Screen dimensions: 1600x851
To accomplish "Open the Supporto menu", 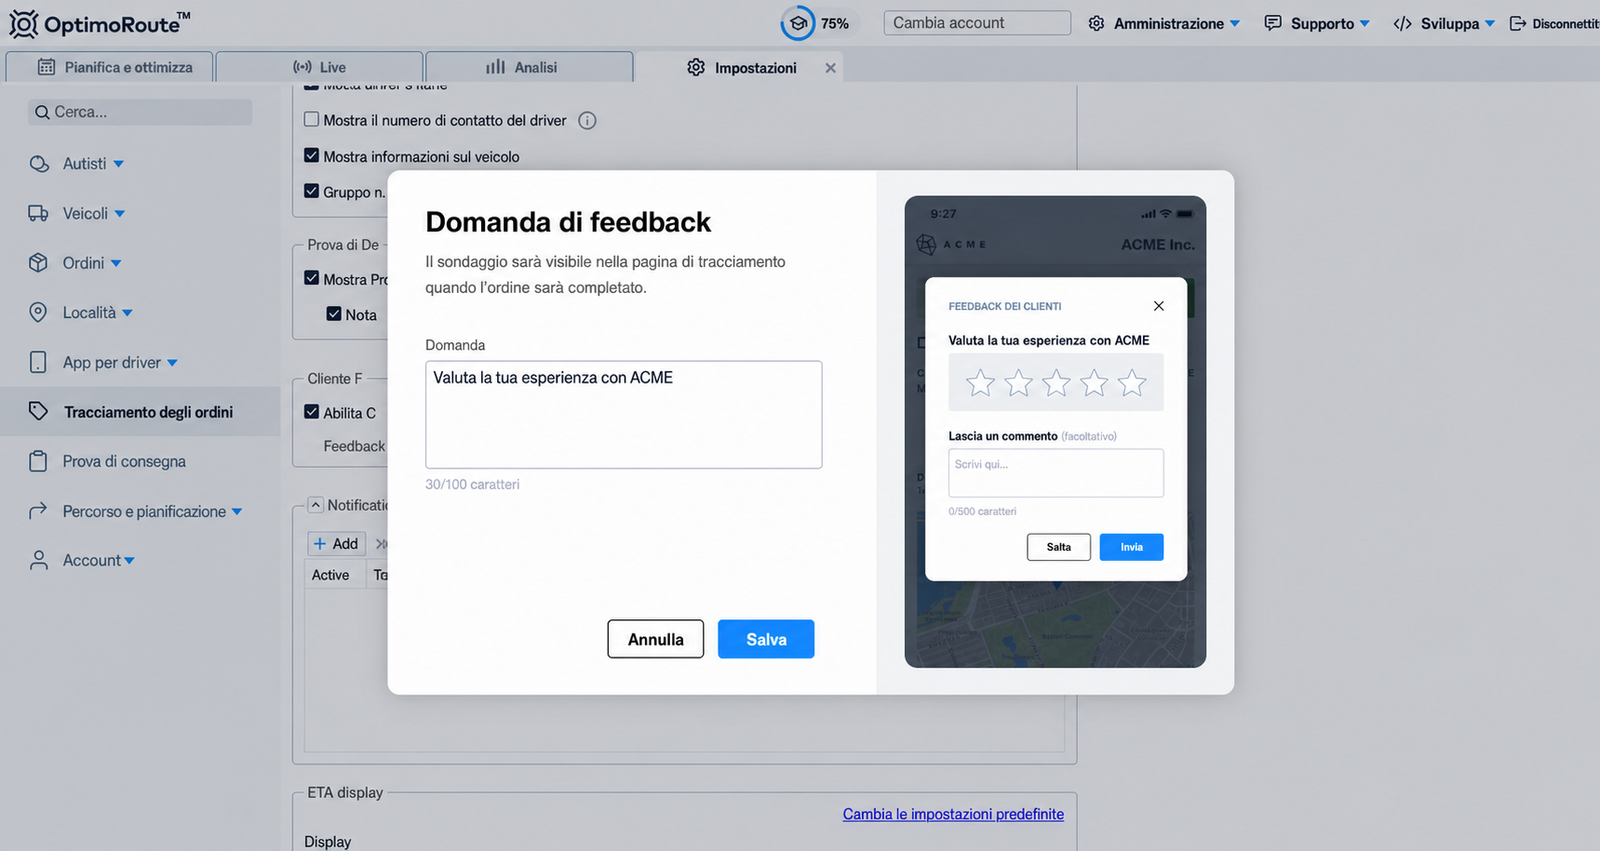I will 1317,23.
